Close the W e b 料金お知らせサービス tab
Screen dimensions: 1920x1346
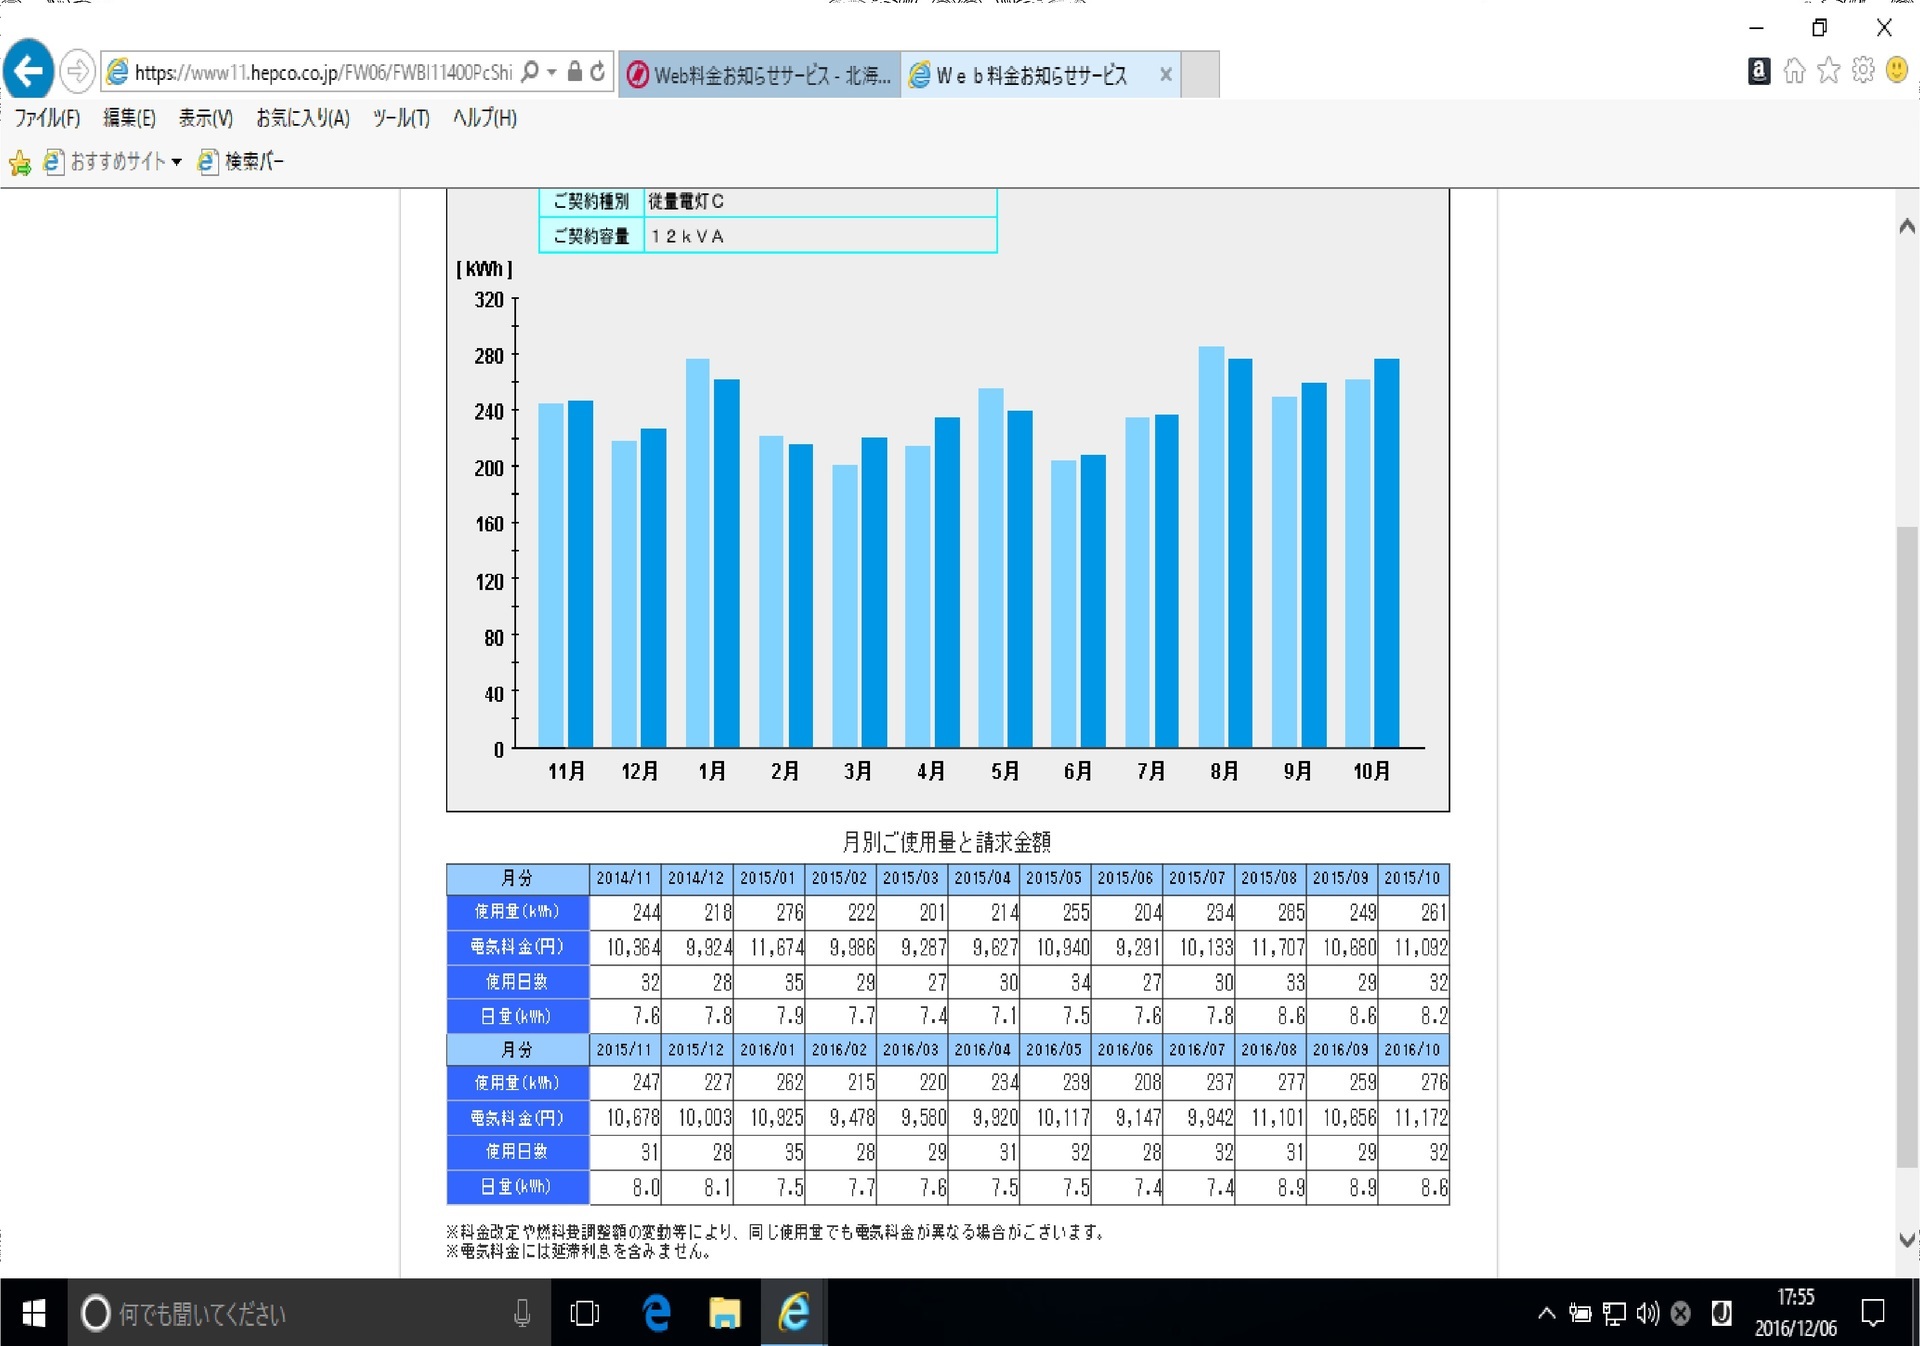pyautogui.click(x=1165, y=75)
